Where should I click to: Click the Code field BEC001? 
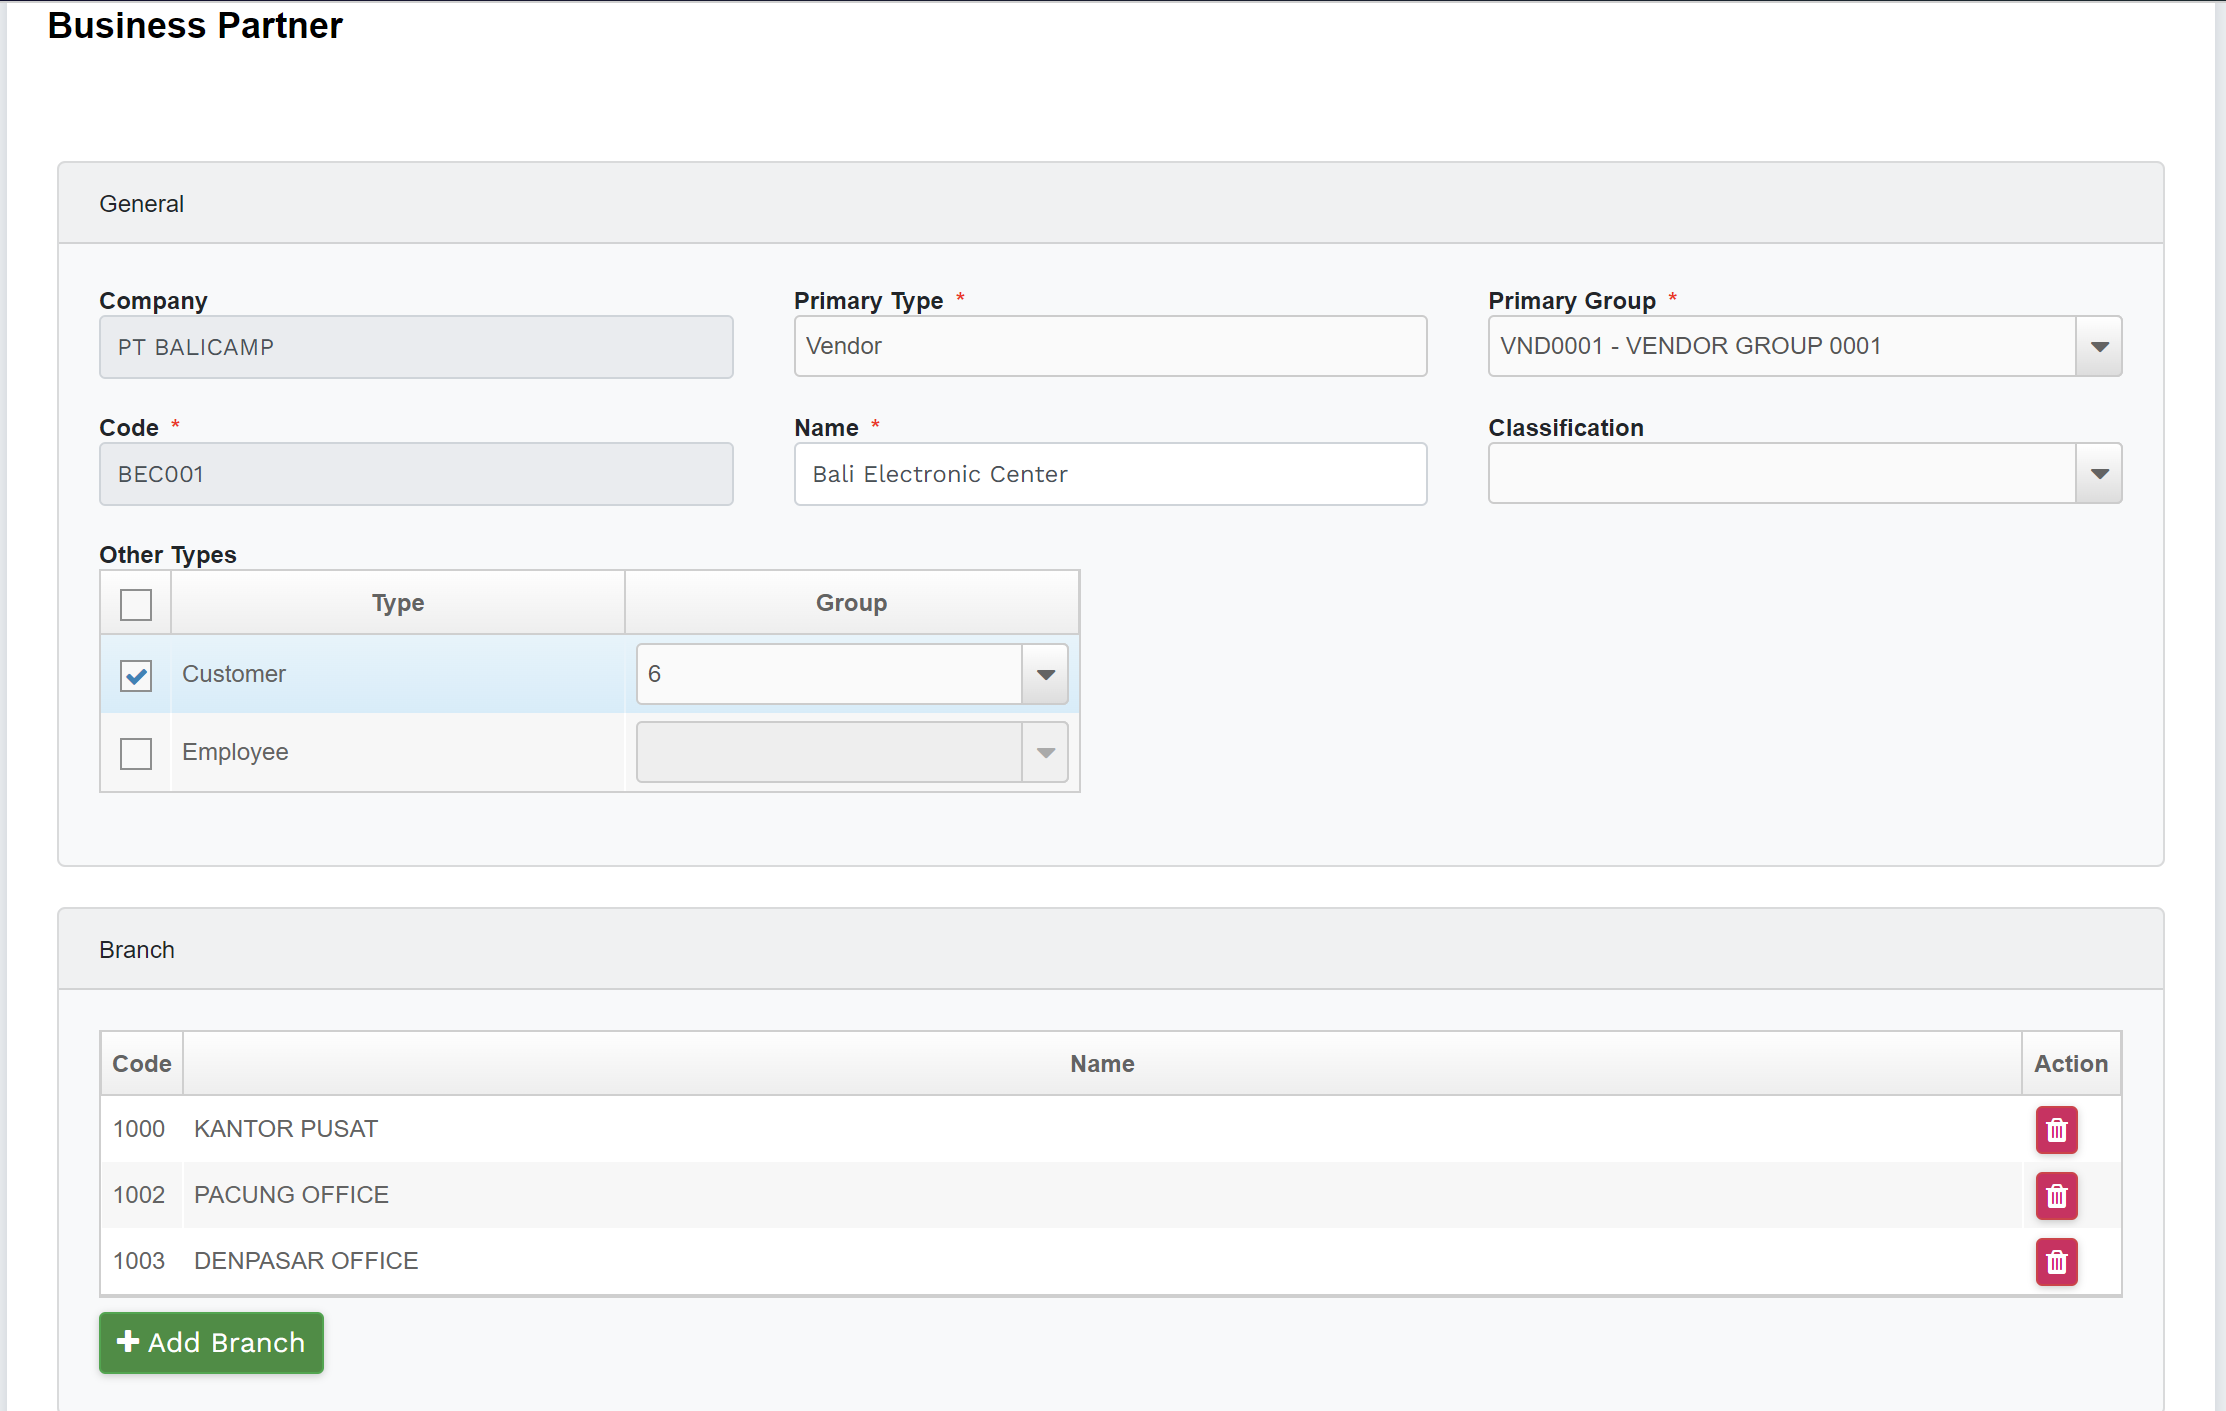coord(416,474)
